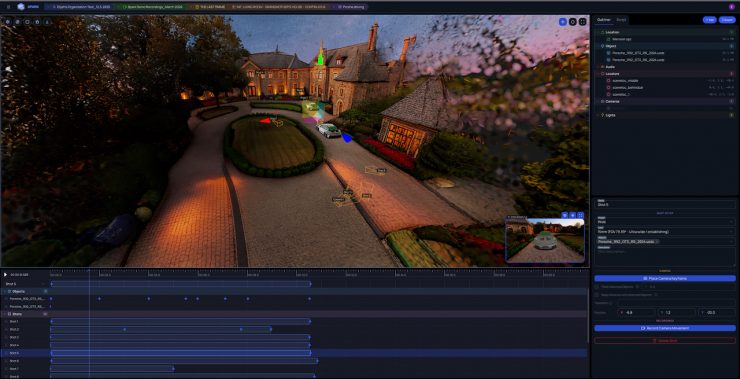Select end keyframe of Shot 2 clip

tap(271, 329)
